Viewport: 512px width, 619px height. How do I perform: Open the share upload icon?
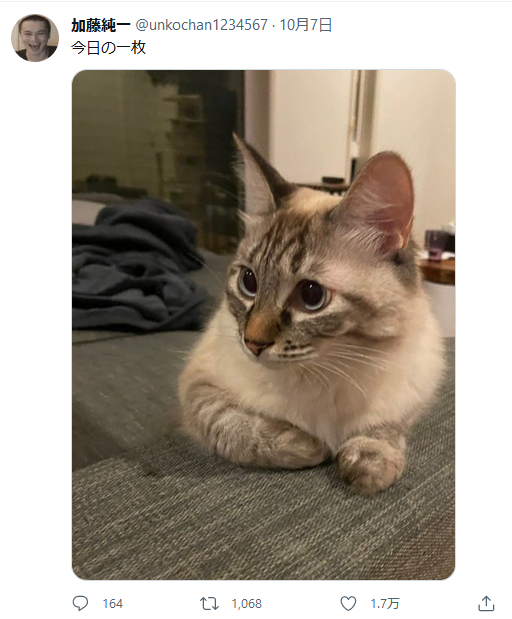point(486,603)
